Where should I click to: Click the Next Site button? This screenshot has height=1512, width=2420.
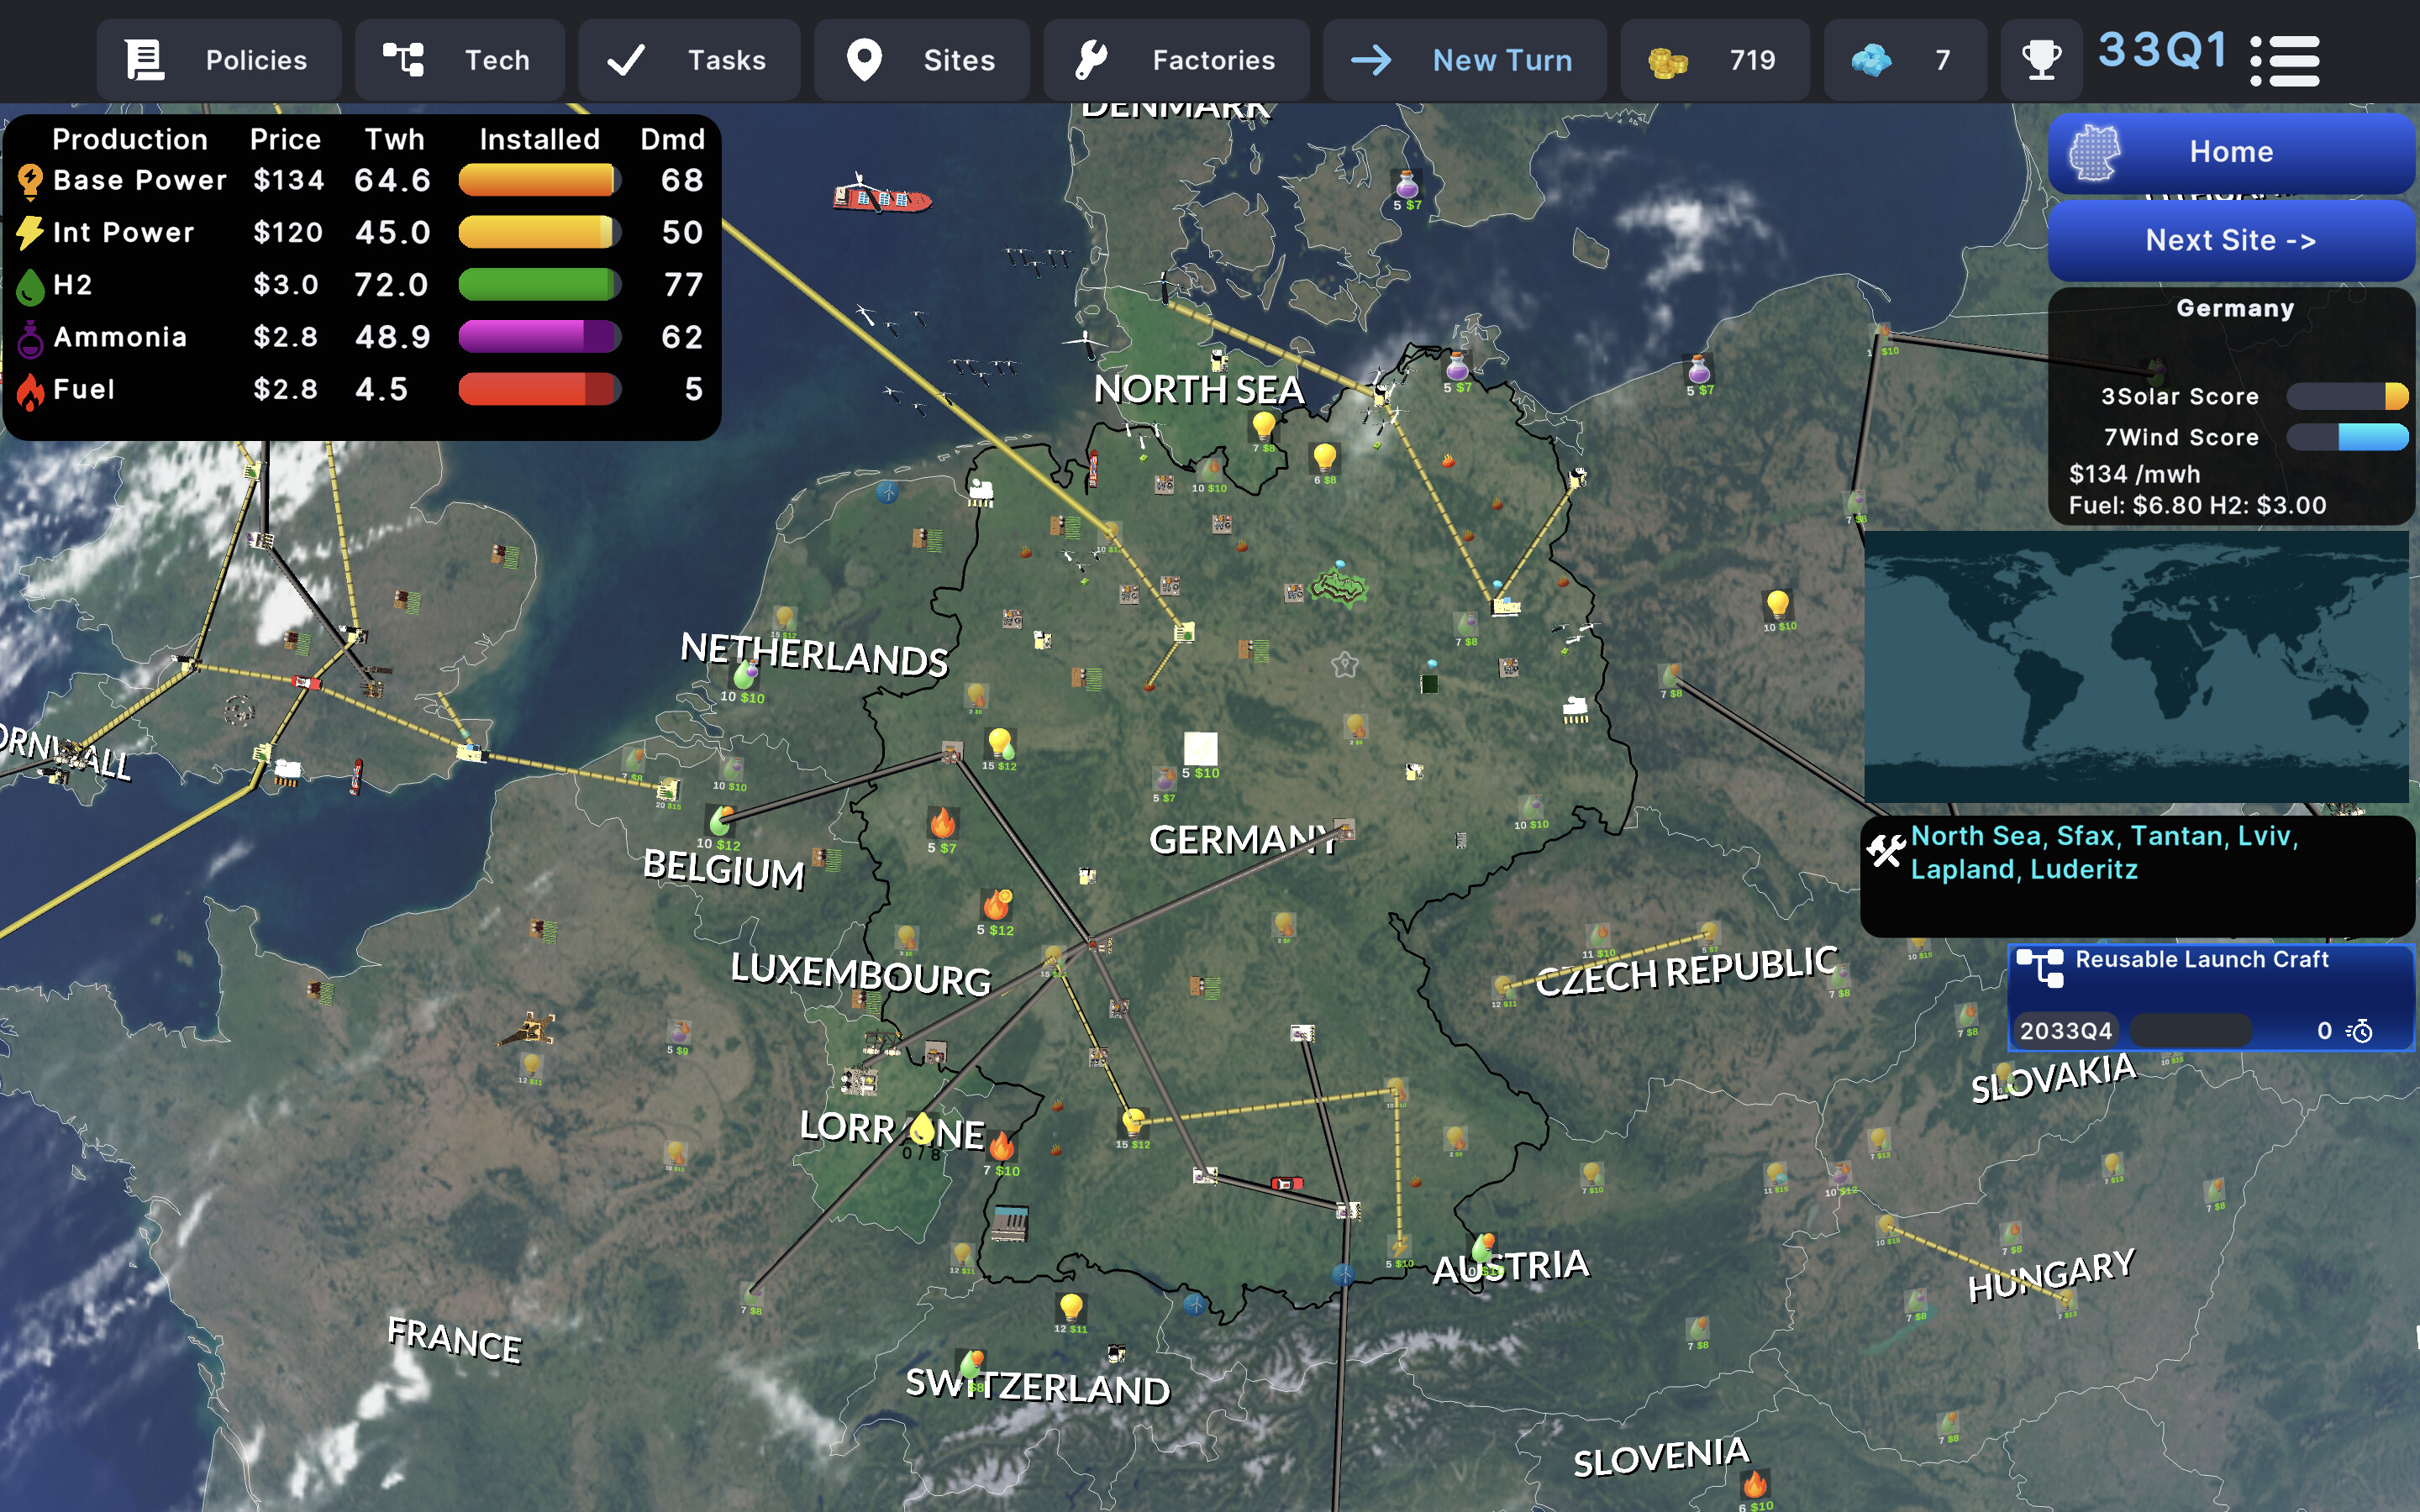point(2232,240)
